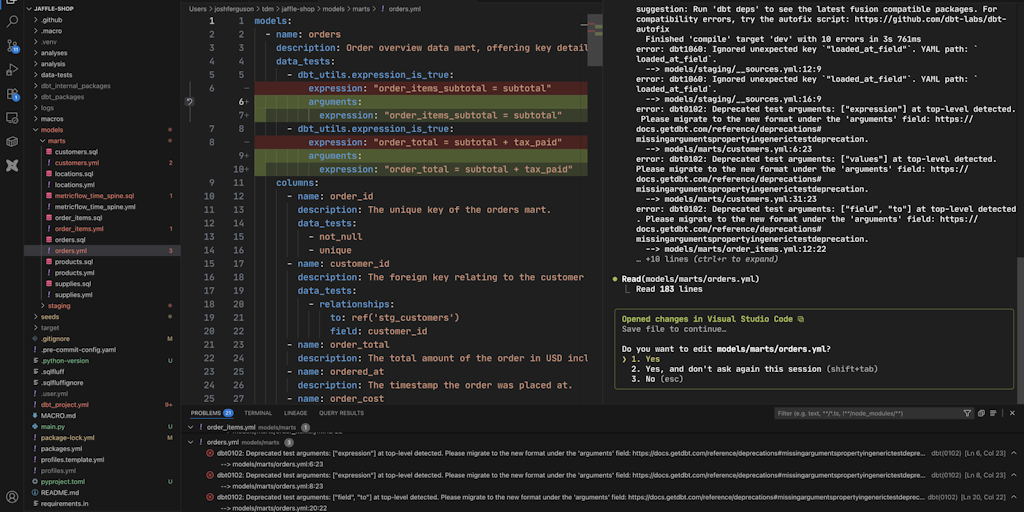Switch to the Terminal tab
The height and width of the screenshot is (512, 1024).
click(x=258, y=413)
